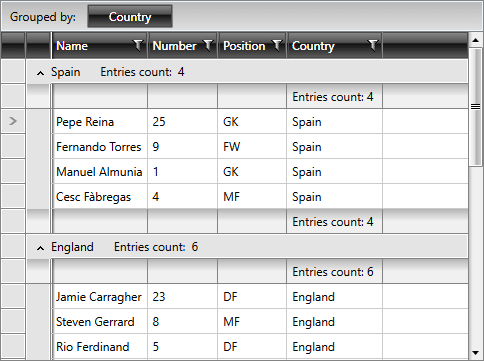Click number 4 in Cesc Fàbregas row

click(183, 196)
